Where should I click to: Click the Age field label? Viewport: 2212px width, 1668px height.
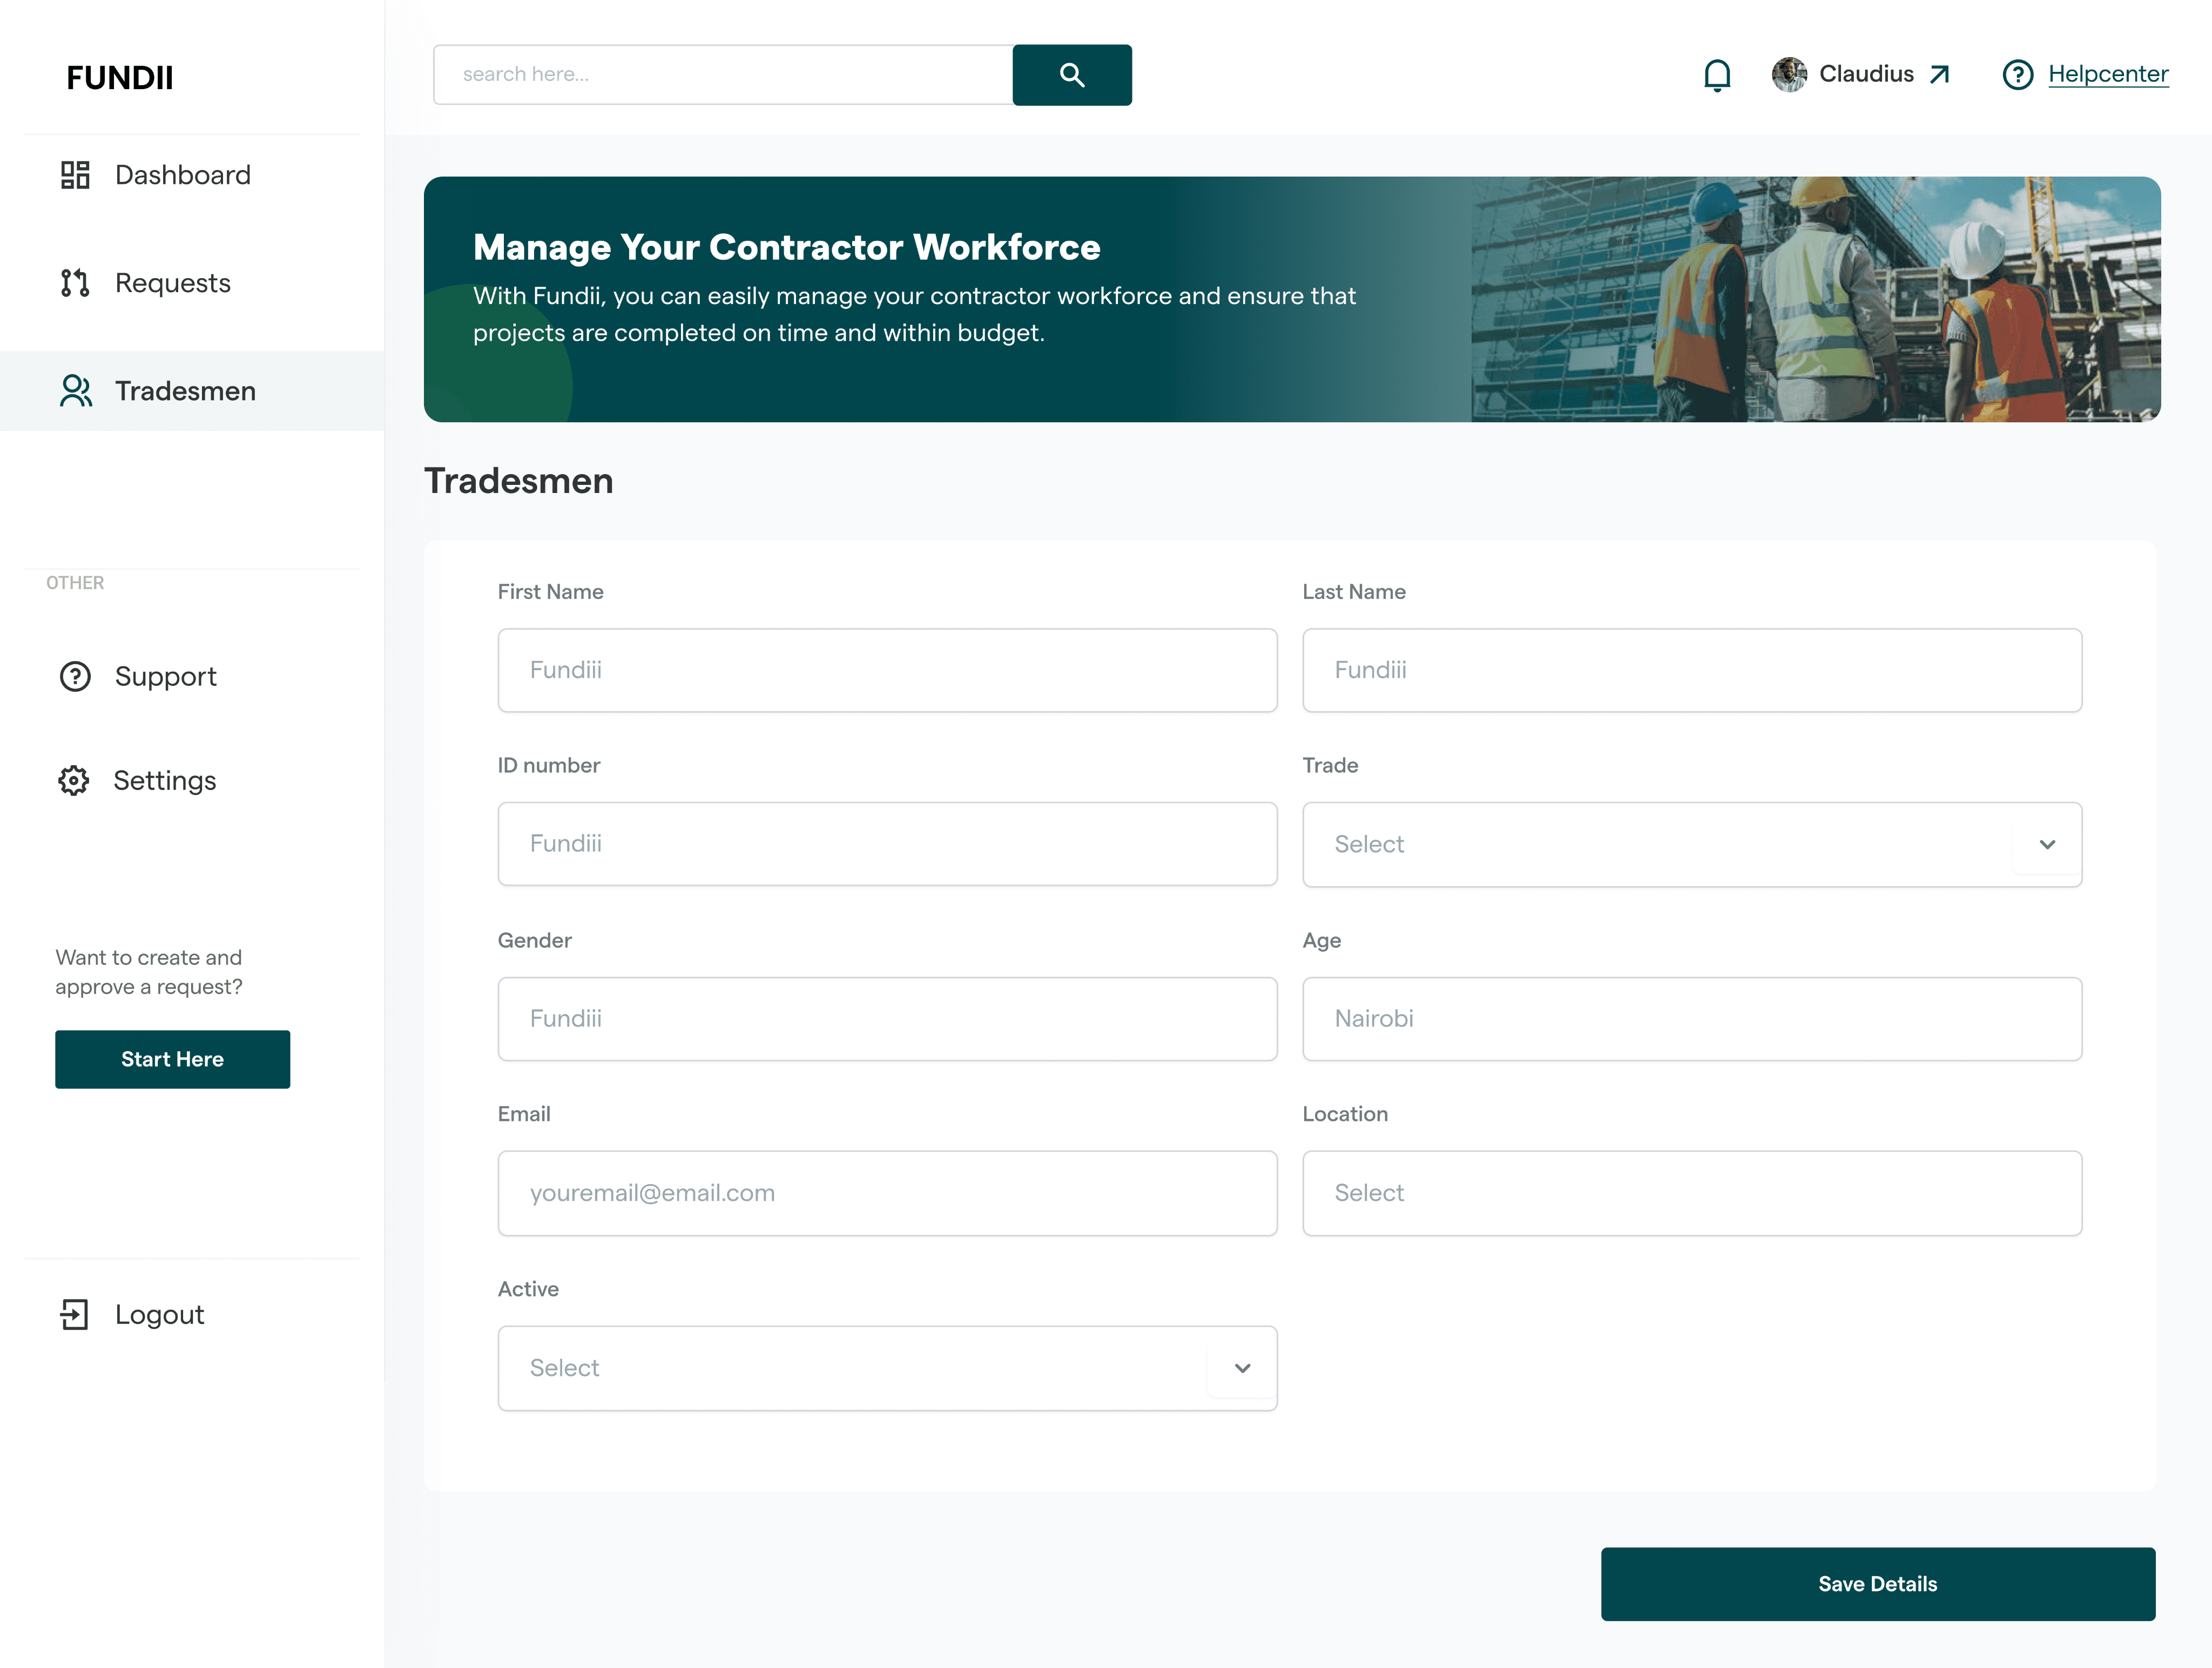[1322, 941]
